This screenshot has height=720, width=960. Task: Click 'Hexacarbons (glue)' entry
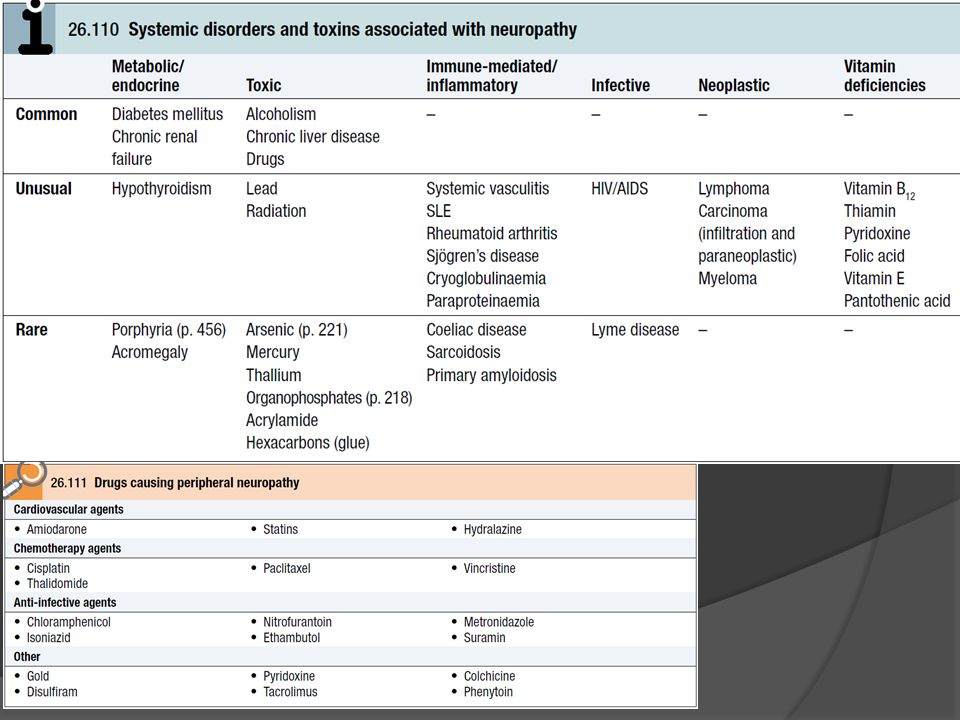coord(307,443)
